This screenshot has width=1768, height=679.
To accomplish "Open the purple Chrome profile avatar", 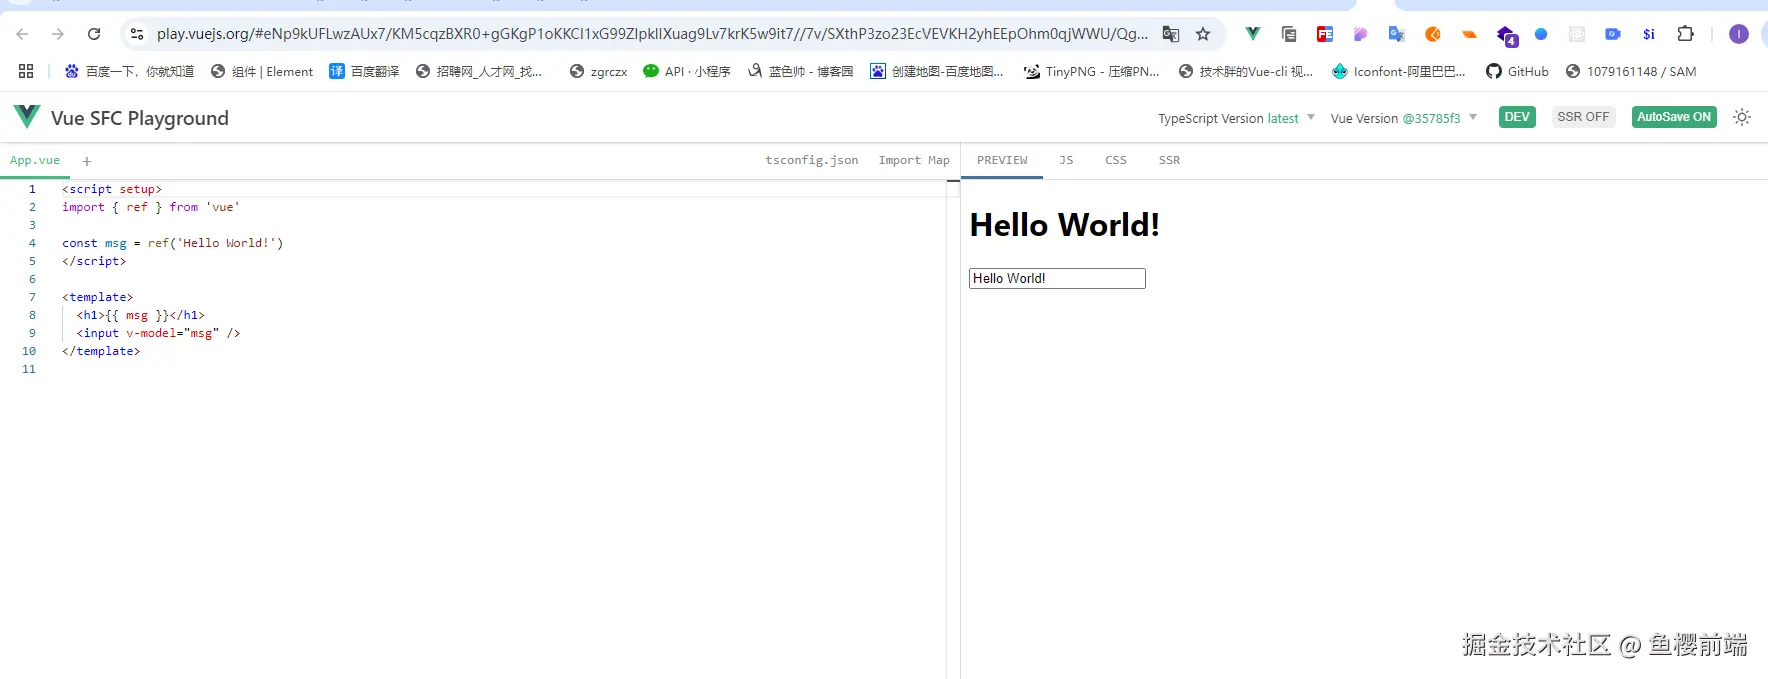I will click(1739, 34).
